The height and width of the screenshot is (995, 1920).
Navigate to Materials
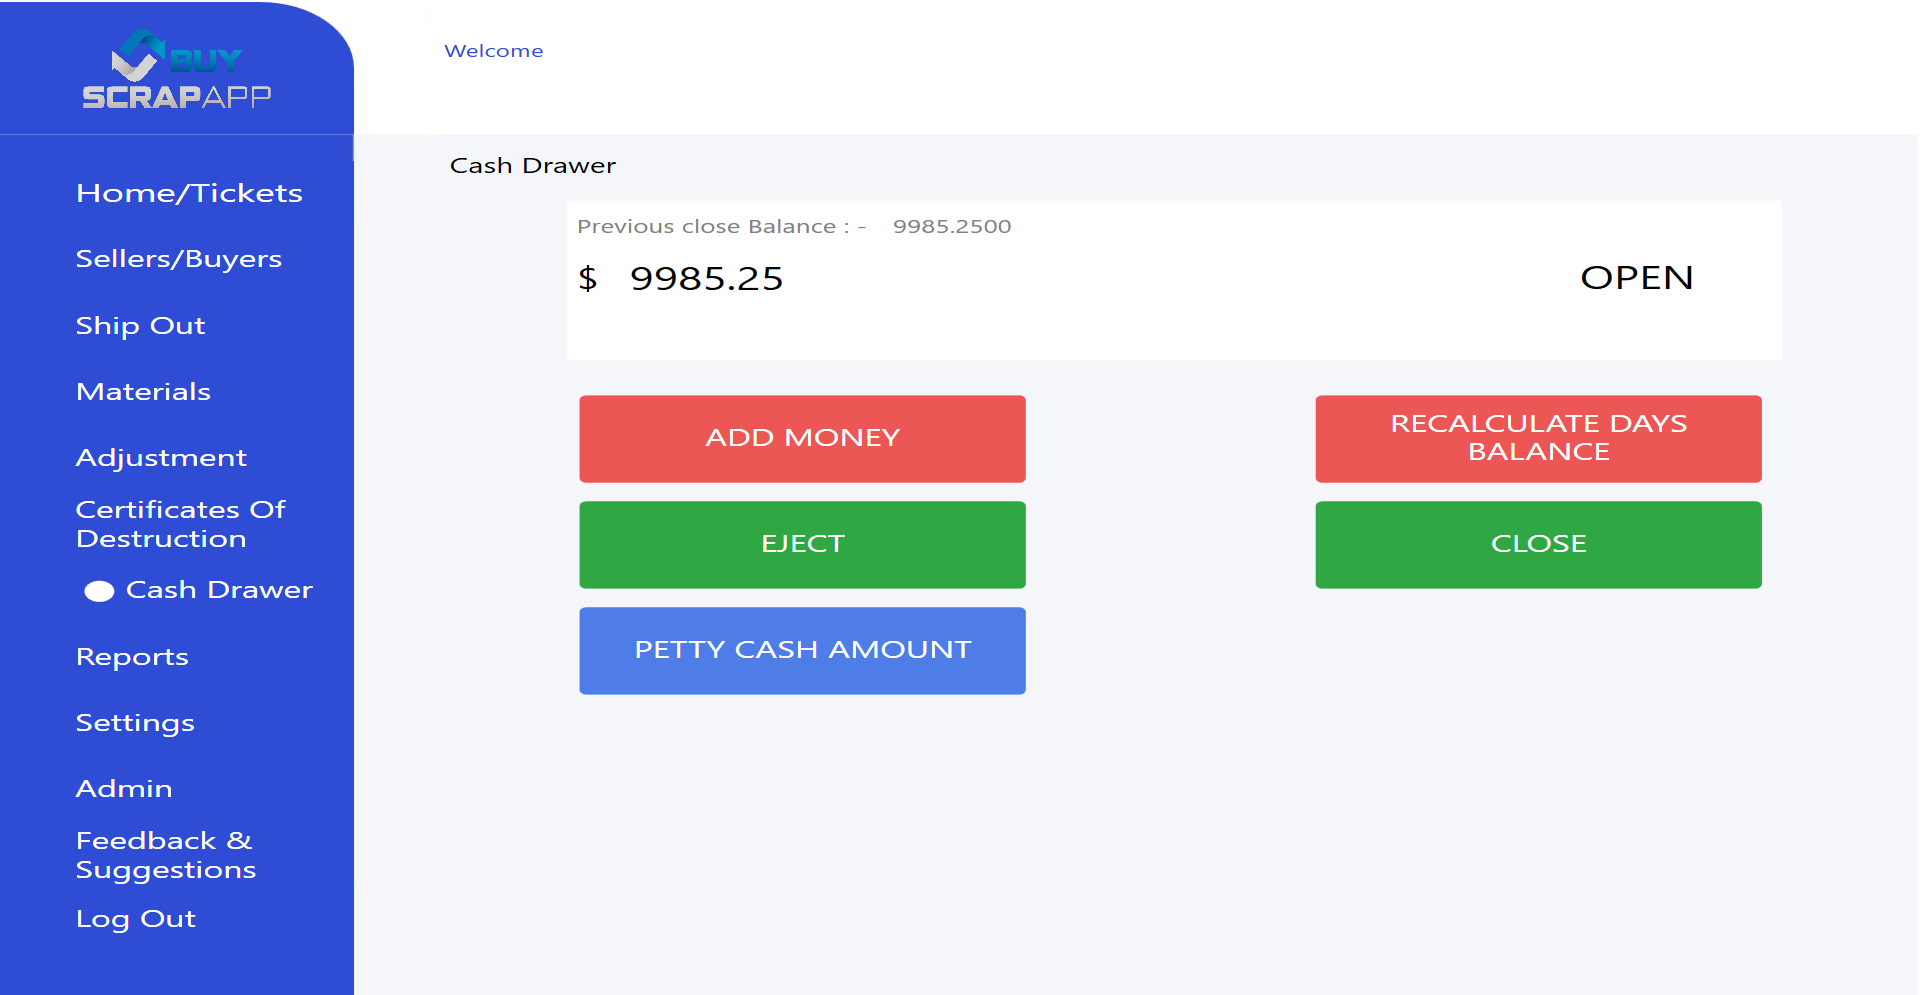[x=144, y=392]
